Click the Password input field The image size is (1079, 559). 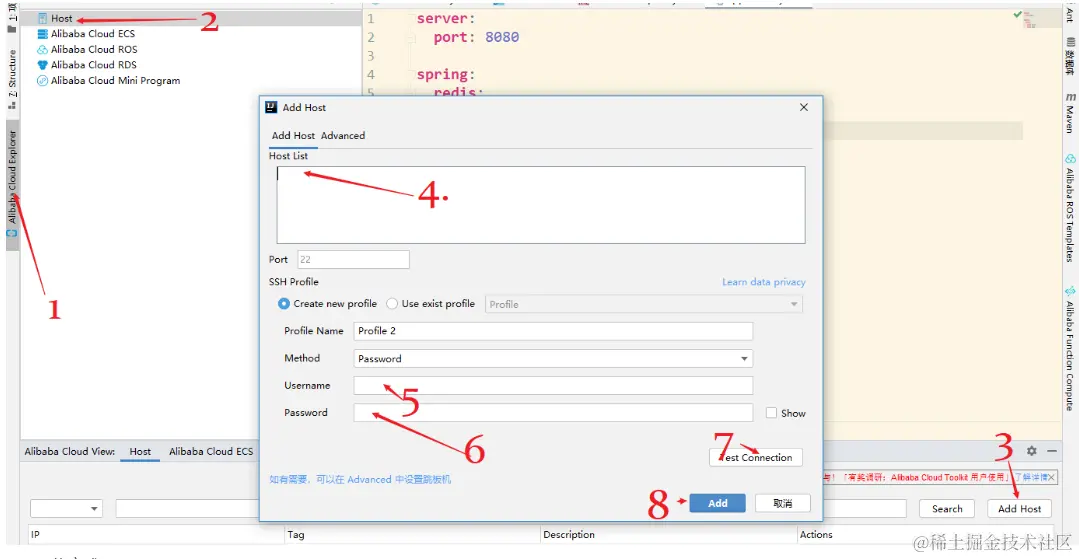point(553,412)
